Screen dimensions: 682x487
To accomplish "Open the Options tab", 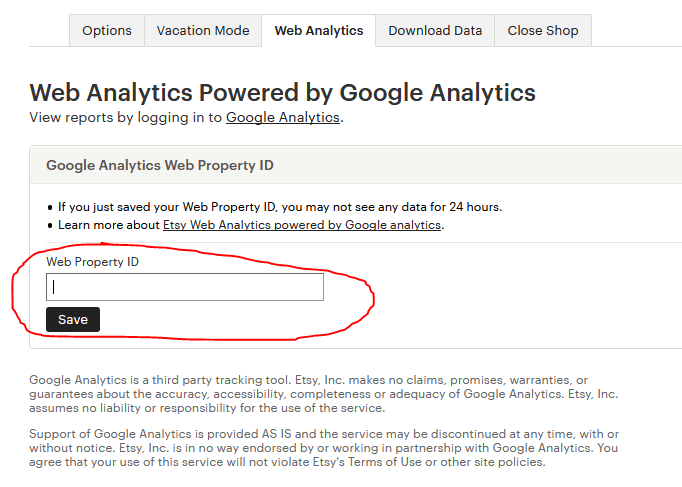I will [x=107, y=30].
